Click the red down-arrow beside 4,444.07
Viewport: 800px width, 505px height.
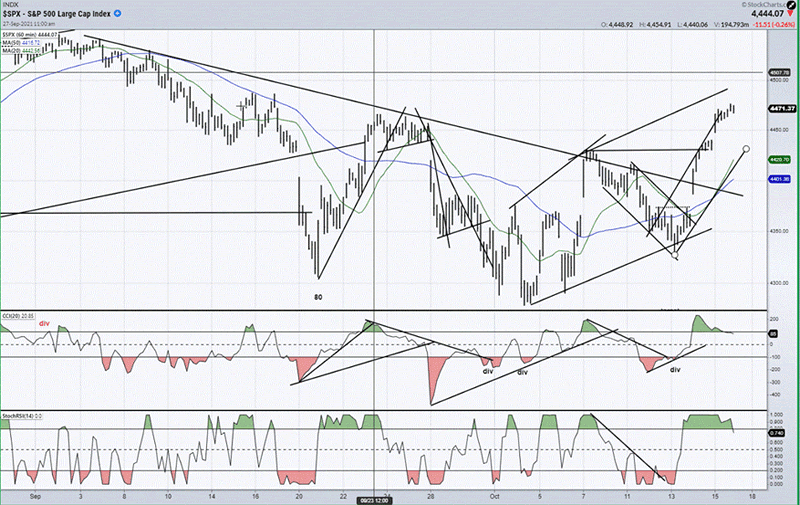pyautogui.click(x=791, y=14)
